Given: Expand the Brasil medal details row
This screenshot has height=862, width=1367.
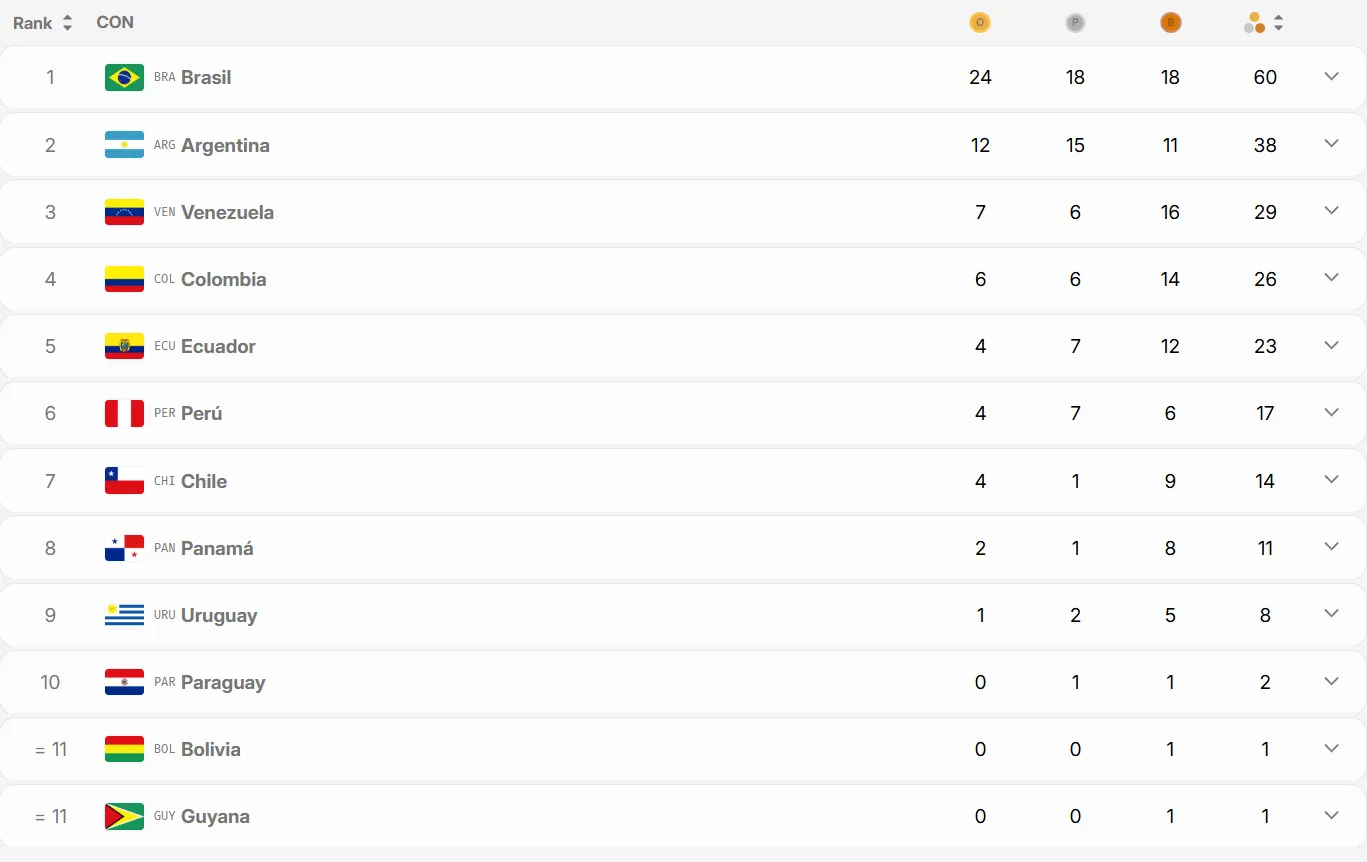Looking at the screenshot, I should [x=1331, y=77].
